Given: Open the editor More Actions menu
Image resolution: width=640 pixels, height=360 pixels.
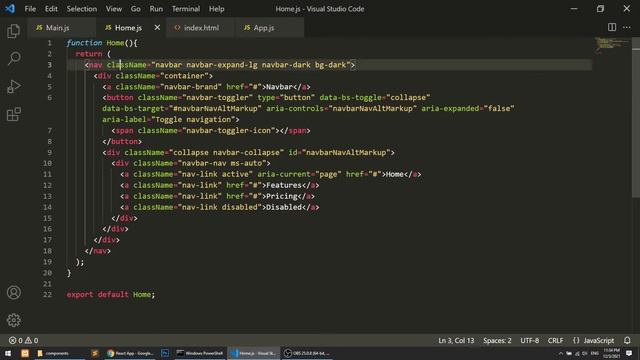Looking at the screenshot, I should (627, 27).
